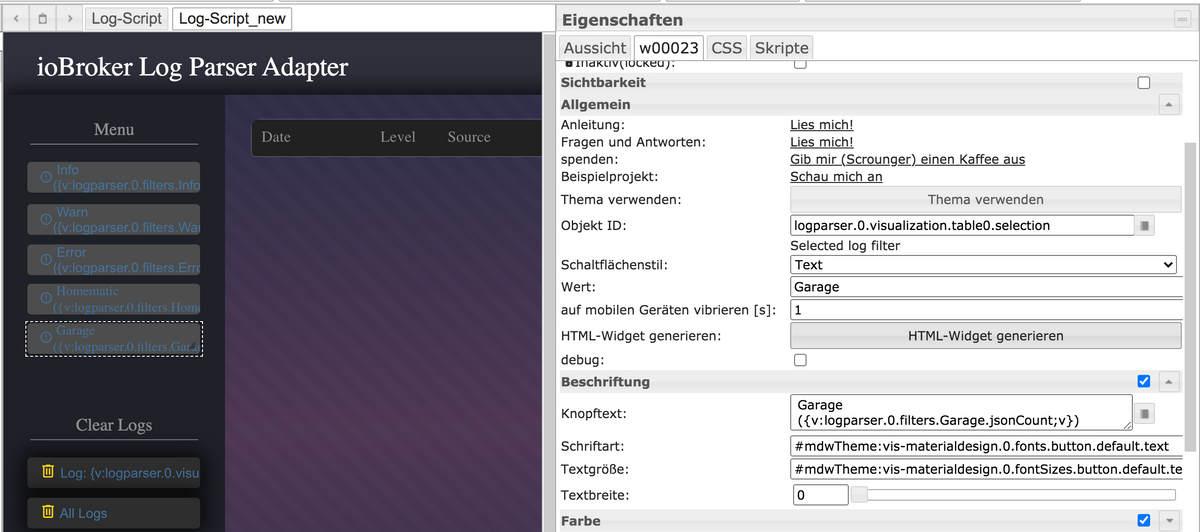The width and height of the screenshot is (1200, 532).
Task: Click the scroll tabs right arrow
Action: tap(69, 18)
